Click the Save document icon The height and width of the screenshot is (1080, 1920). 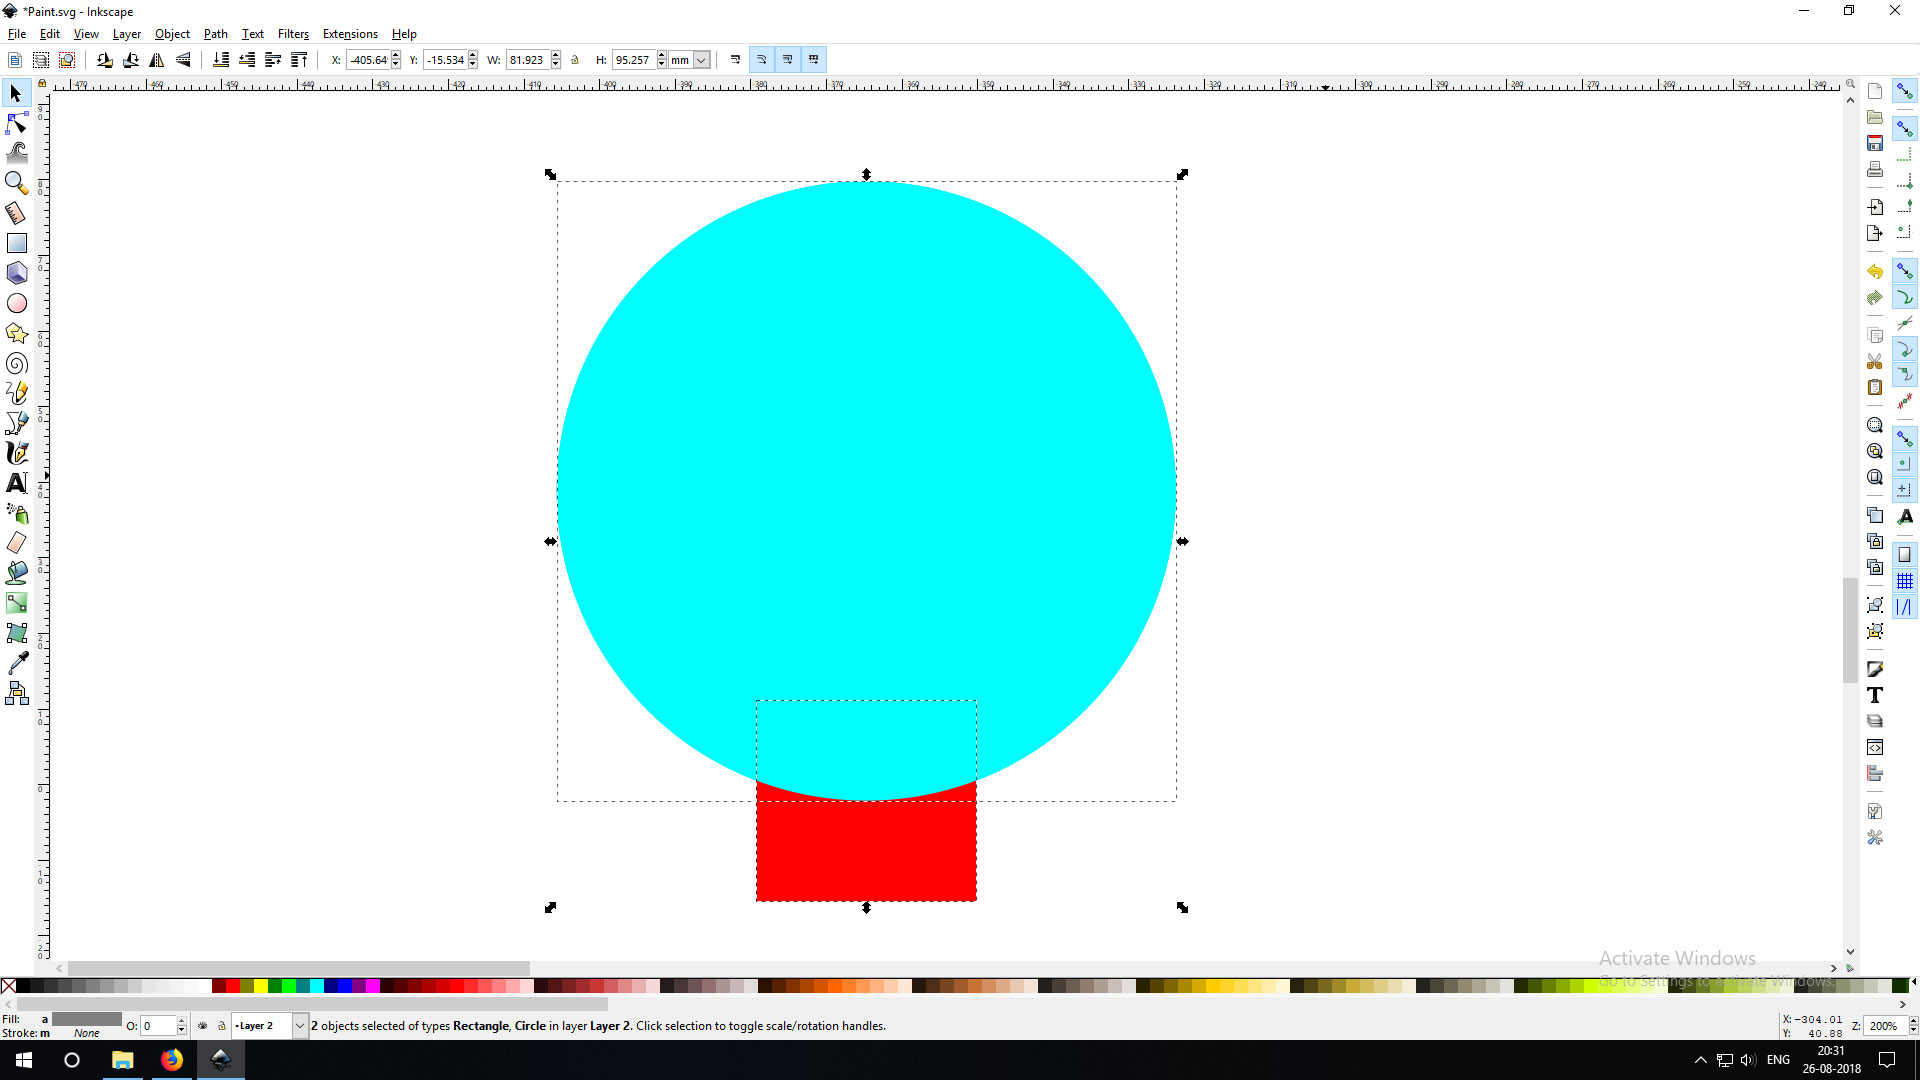click(x=1875, y=143)
